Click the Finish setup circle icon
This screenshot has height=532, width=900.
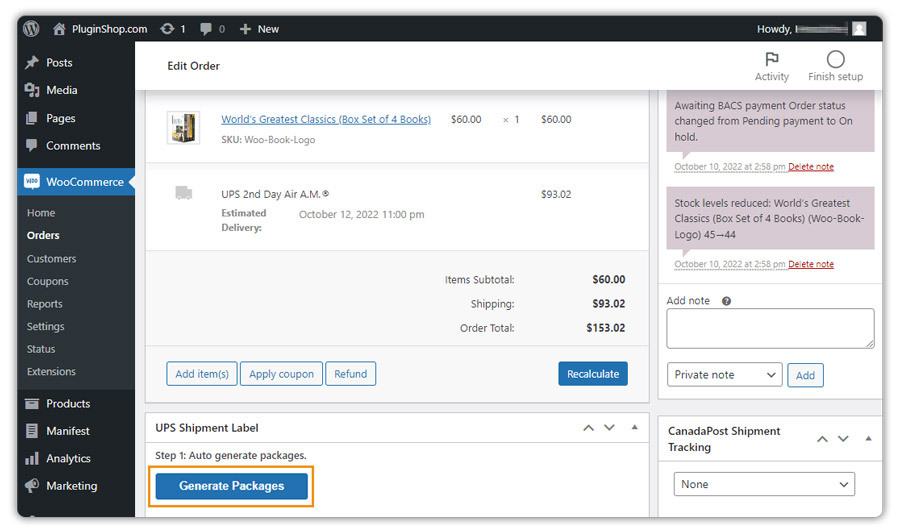pyautogui.click(x=835, y=60)
